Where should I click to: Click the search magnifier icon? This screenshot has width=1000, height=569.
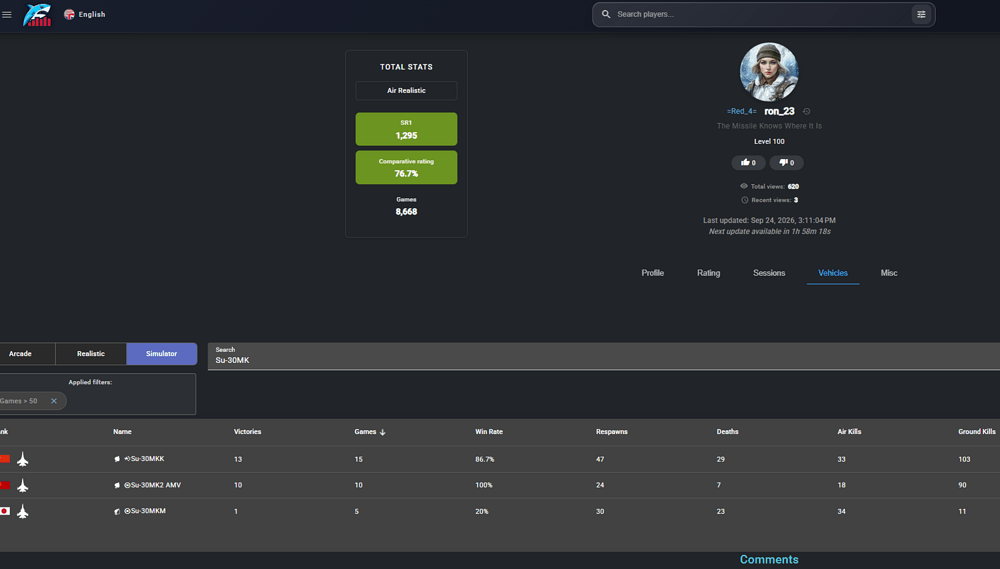click(606, 14)
